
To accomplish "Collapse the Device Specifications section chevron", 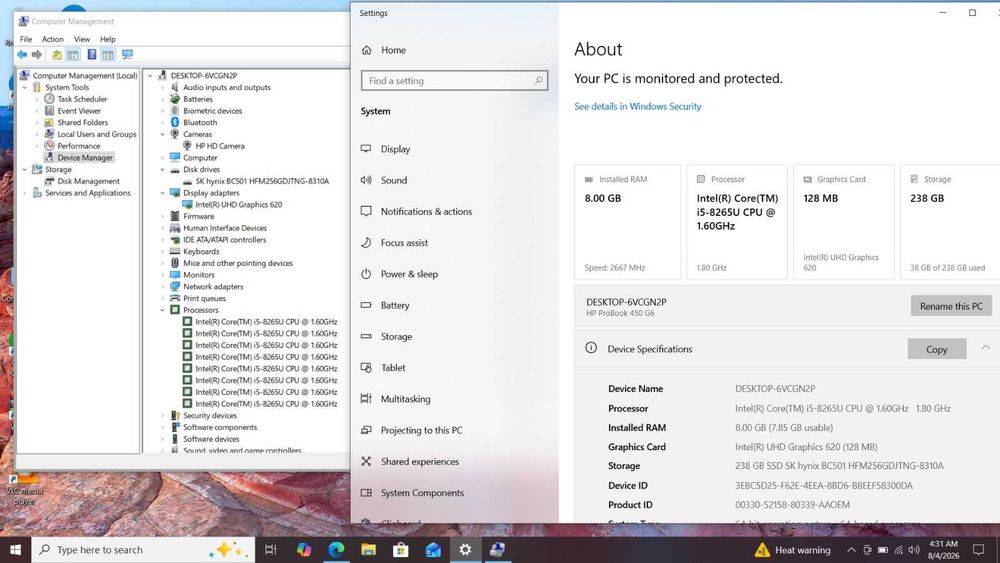I will click(985, 348).
